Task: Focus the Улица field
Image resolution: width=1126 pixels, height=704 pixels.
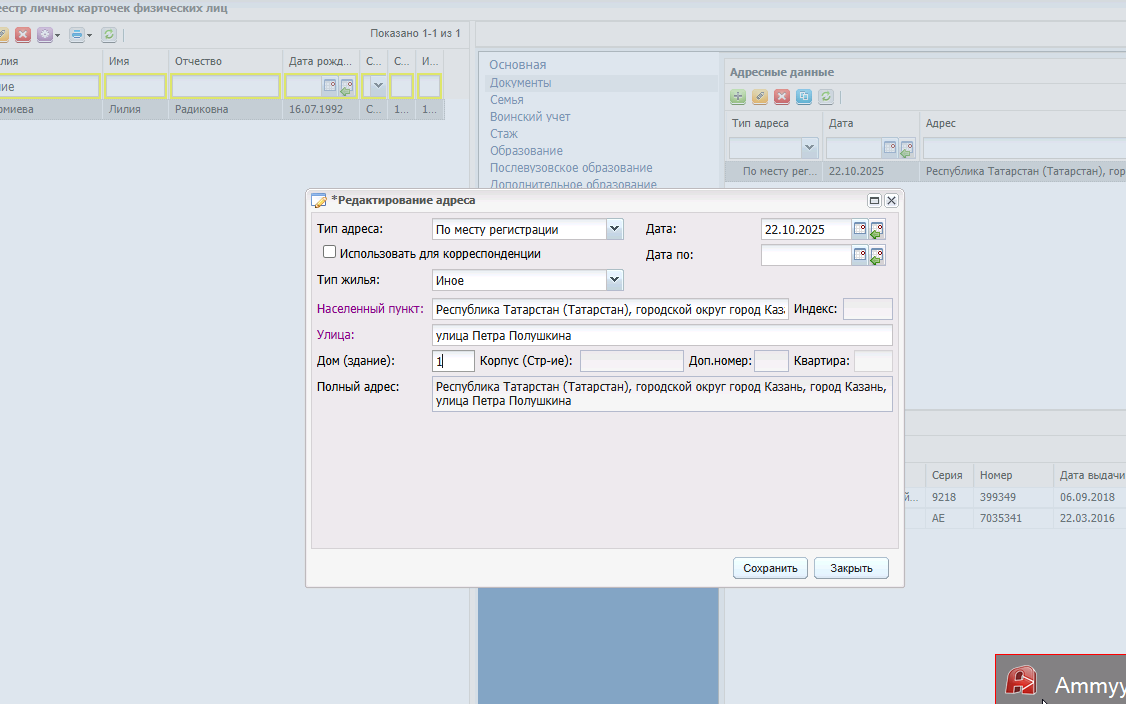Action: pos(662,335)
